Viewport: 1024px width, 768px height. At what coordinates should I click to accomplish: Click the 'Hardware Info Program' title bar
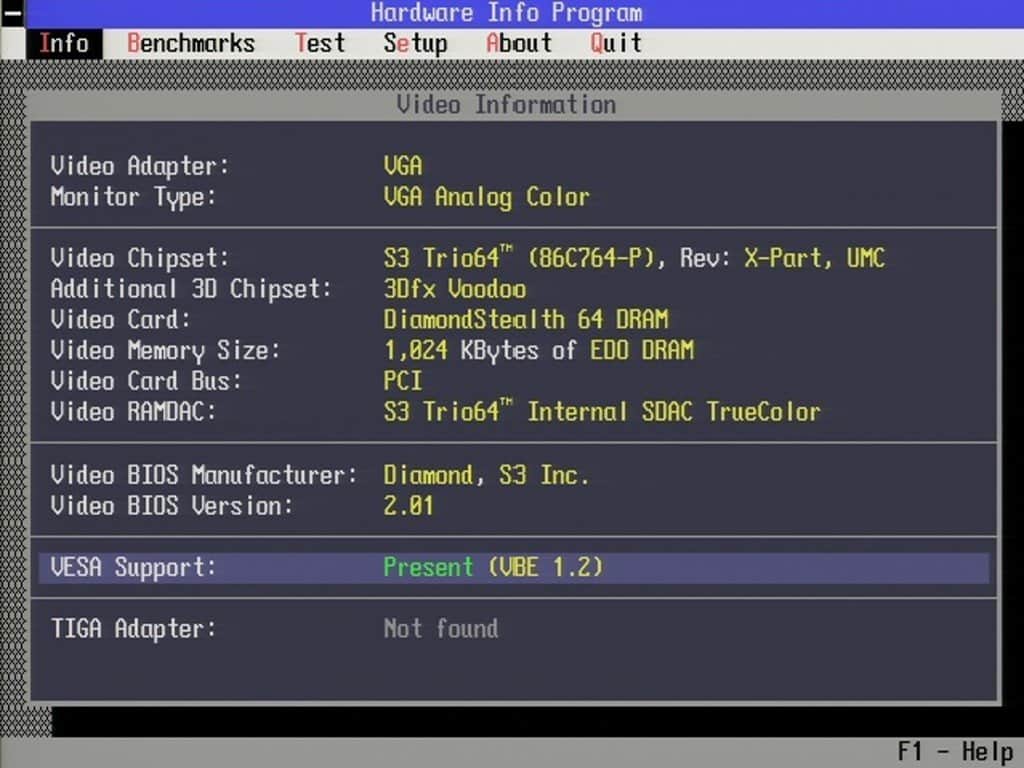point(507,13)
